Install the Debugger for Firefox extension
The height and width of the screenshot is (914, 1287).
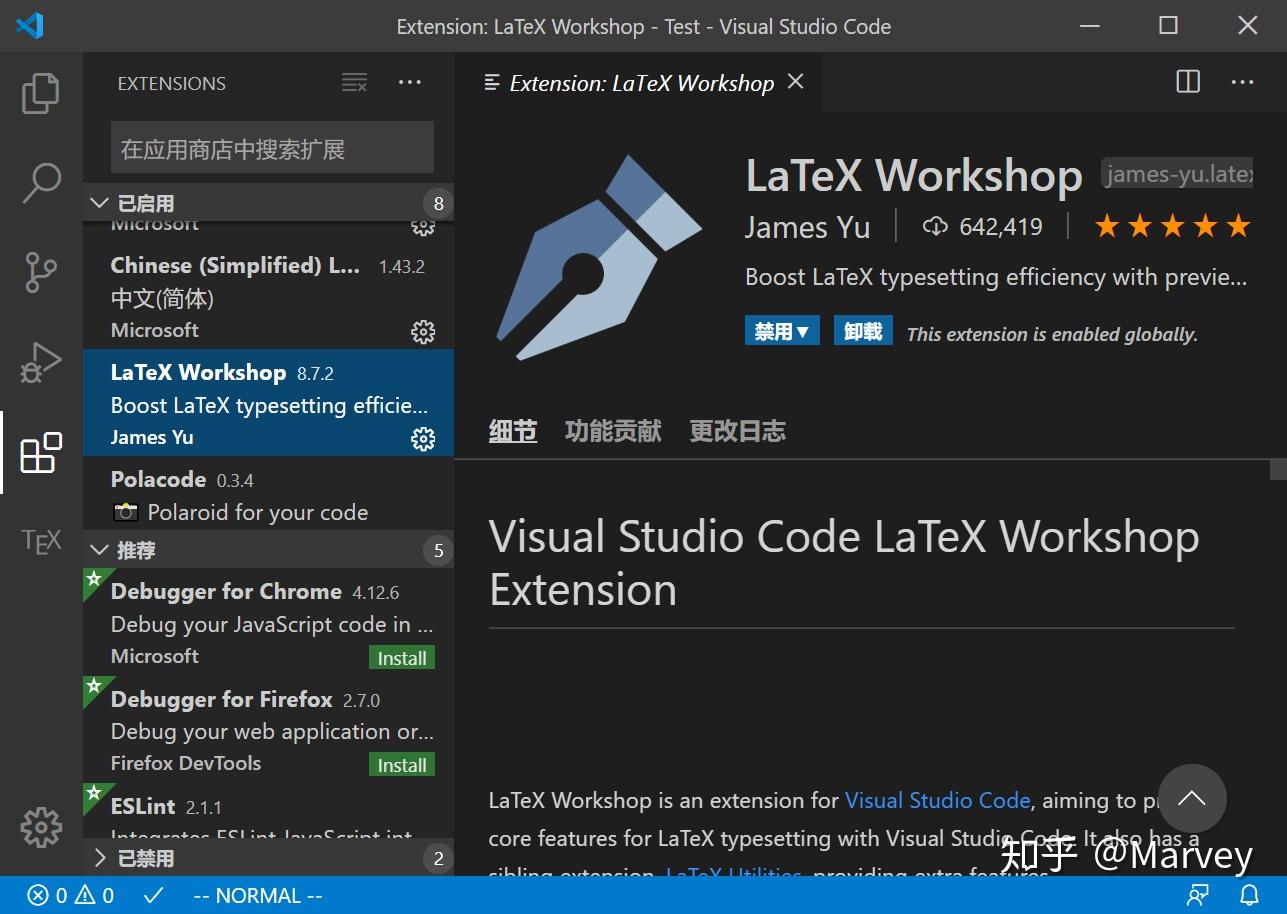click(401, 764)
